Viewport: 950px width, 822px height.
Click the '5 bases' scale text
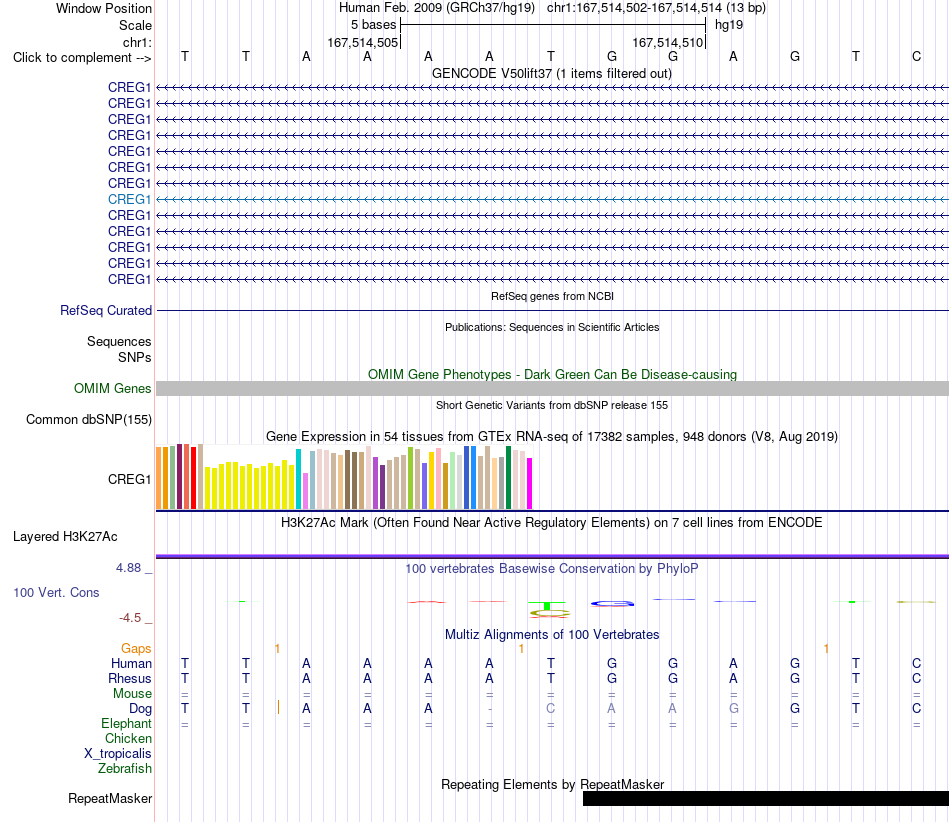[373, 25]
